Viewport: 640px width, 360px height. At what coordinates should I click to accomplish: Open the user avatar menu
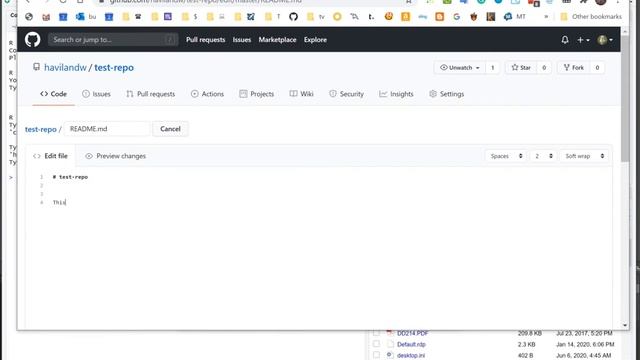(605, 40)
